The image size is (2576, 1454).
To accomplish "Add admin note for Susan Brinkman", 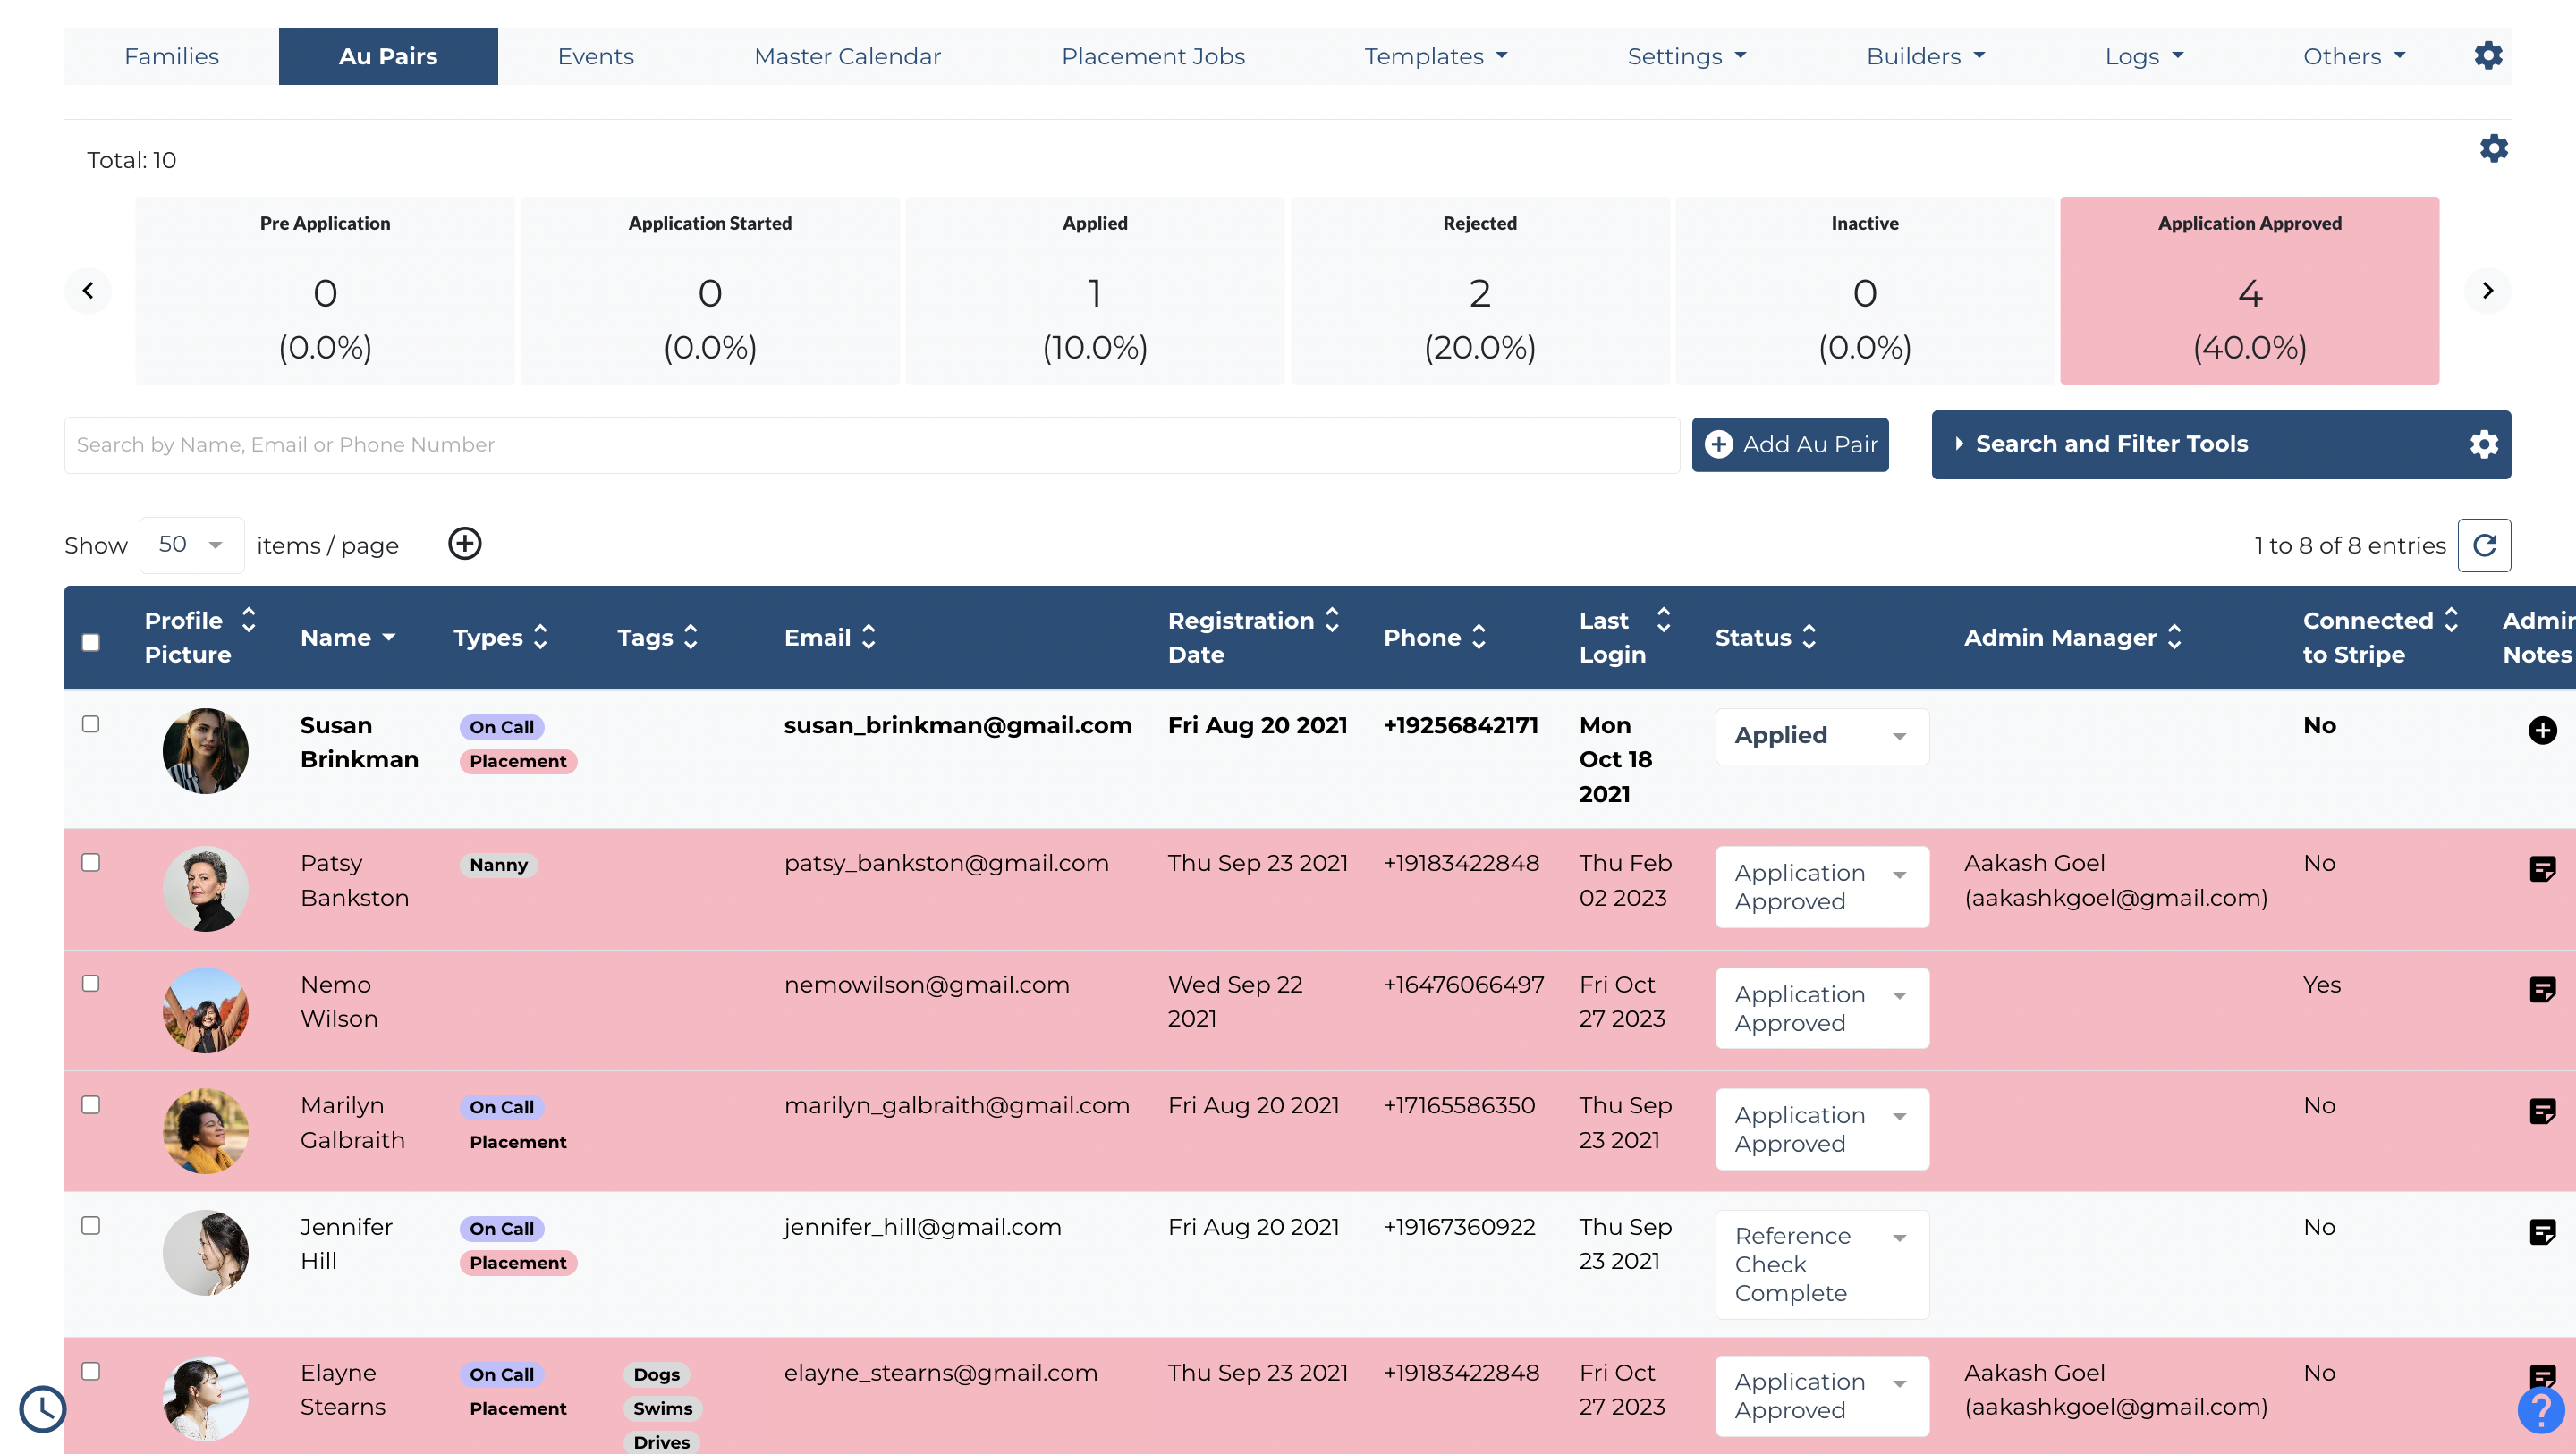I will click(x=2541, y=731).
